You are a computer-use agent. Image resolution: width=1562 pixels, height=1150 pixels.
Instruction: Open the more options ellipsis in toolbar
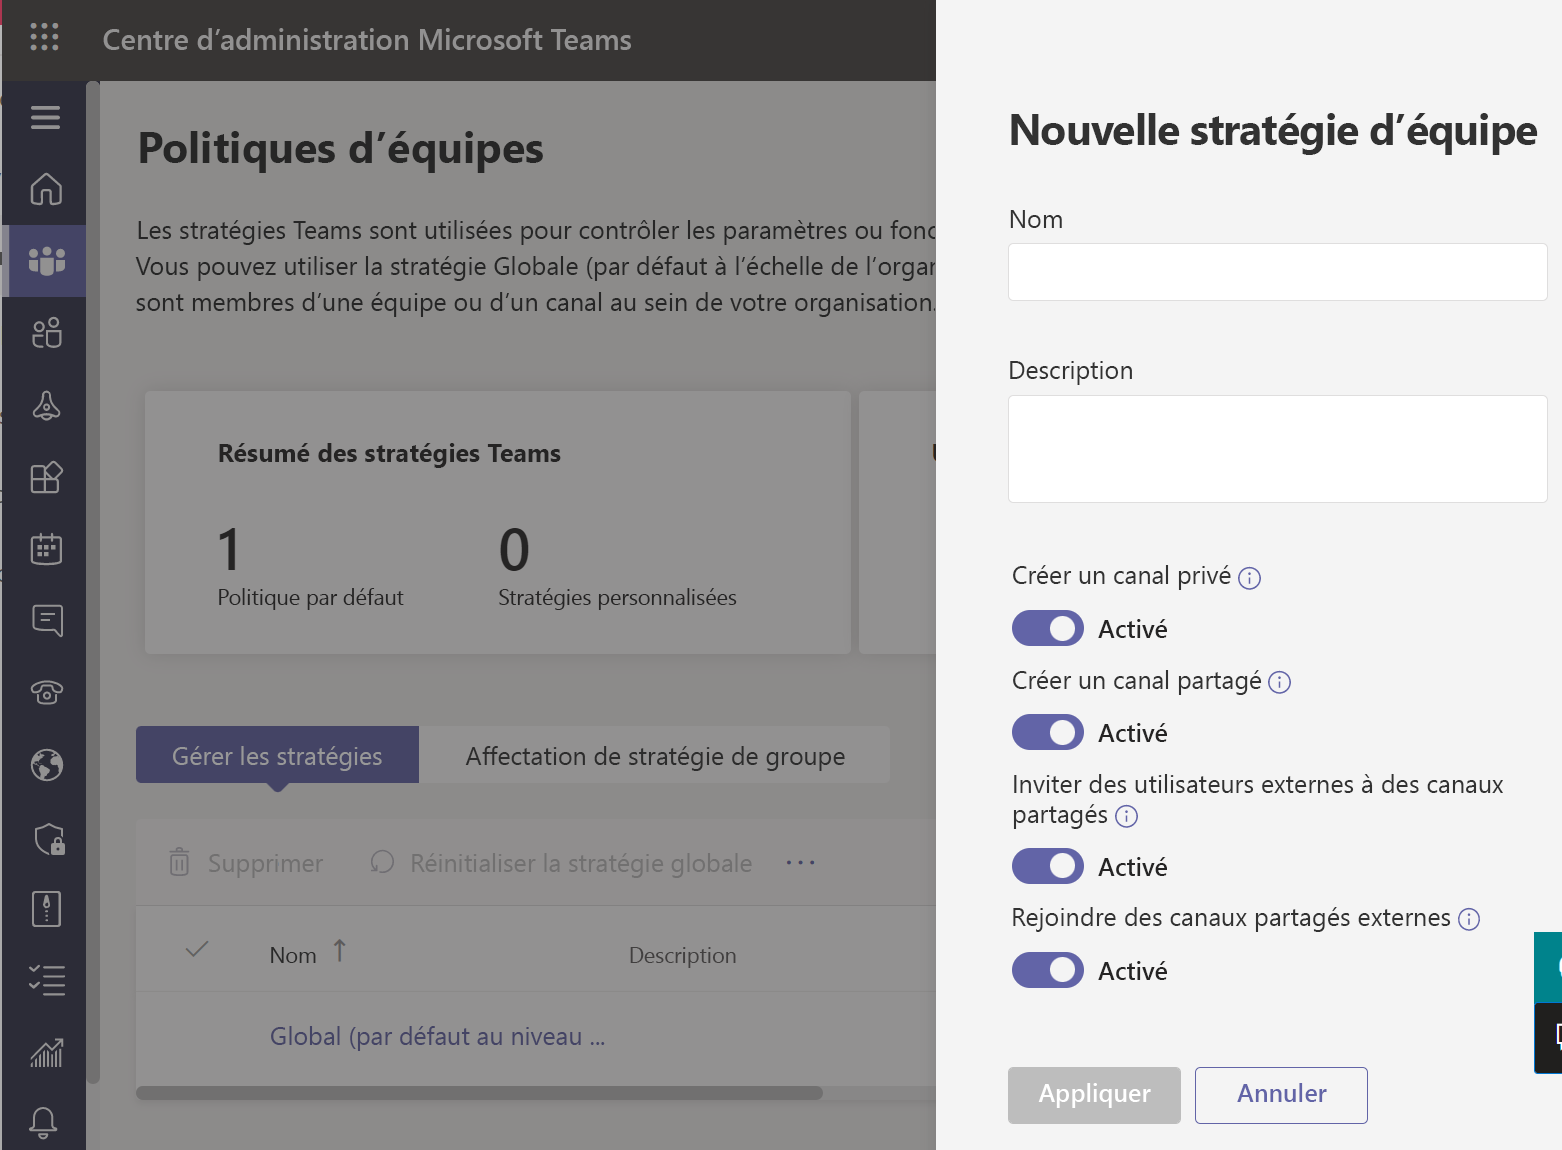[800, 862]
